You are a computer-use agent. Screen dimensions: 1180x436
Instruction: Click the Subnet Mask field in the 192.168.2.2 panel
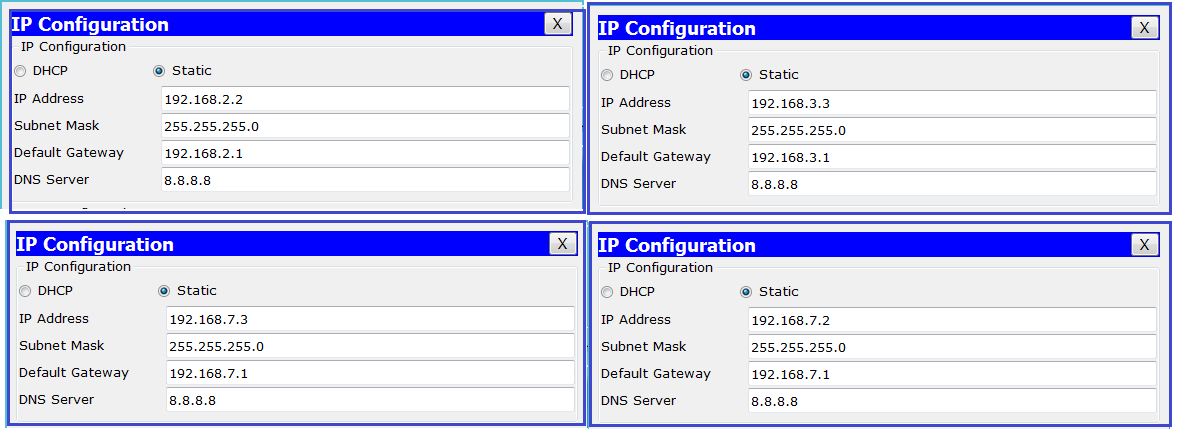coord(366,126)
